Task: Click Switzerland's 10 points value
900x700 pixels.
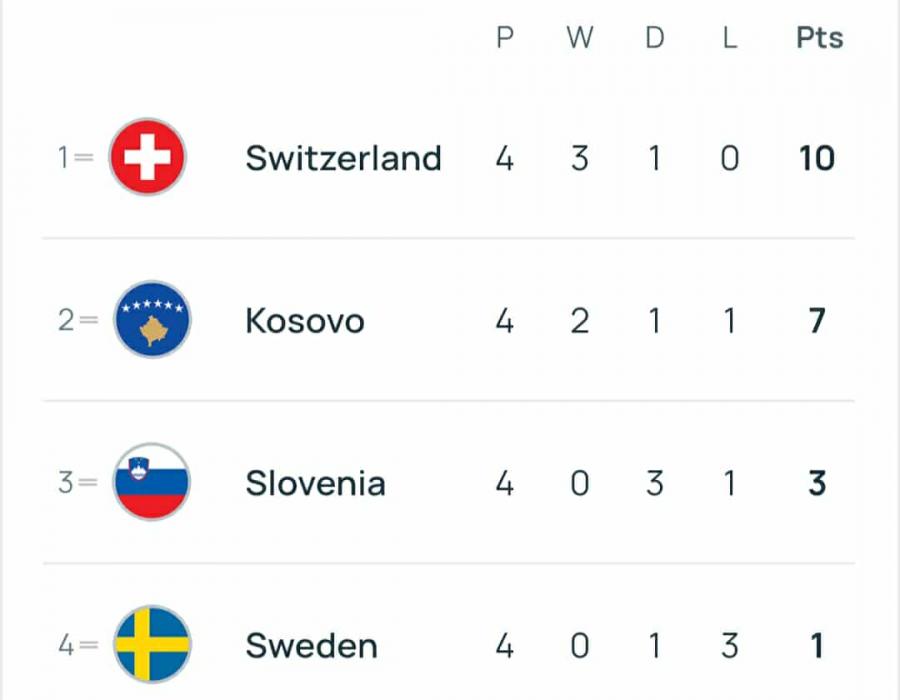Action: 817,158
